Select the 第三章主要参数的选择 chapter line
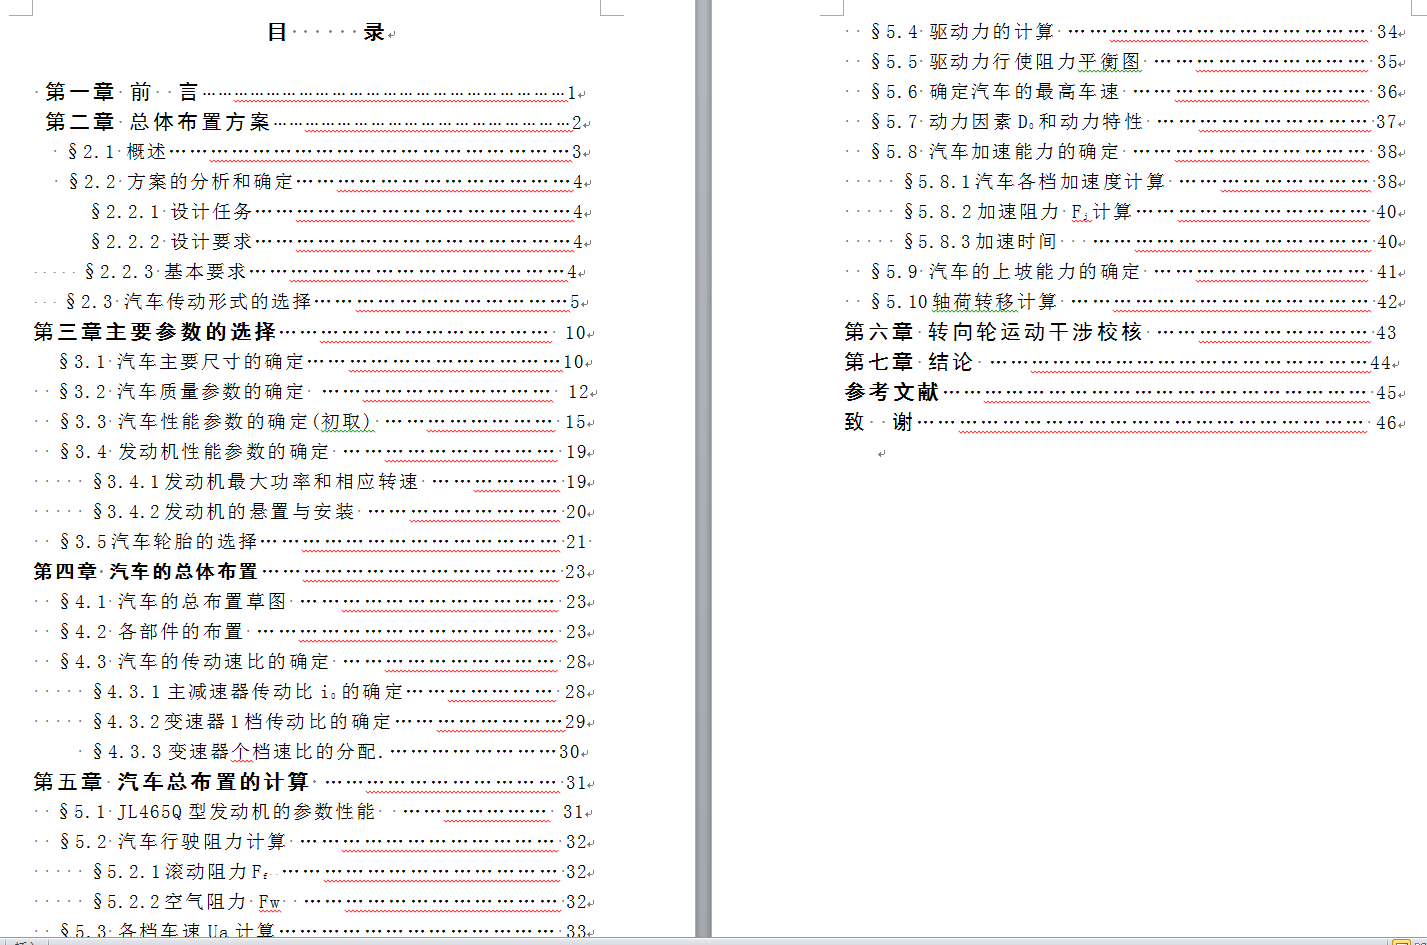Screen dimensions: 1427x945 point(310,332)
